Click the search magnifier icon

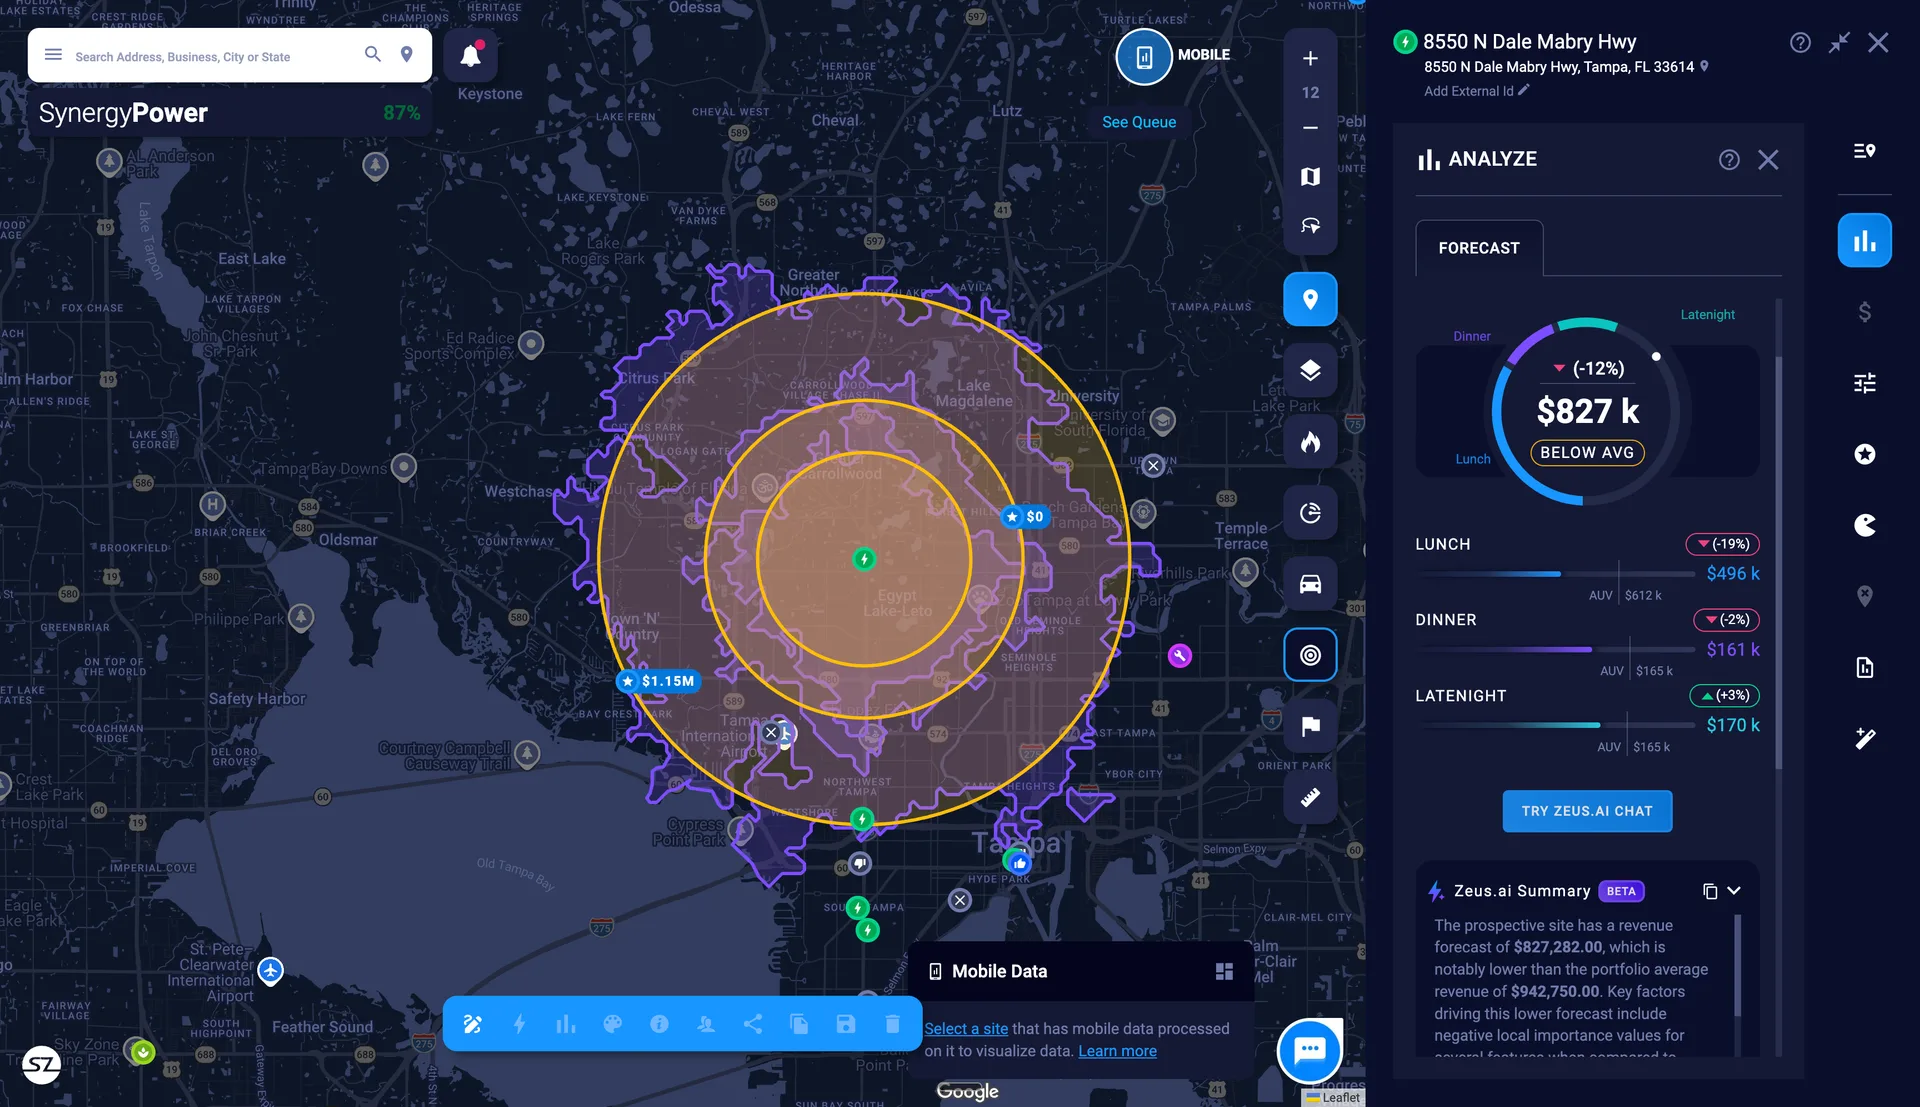coord(372,55)
